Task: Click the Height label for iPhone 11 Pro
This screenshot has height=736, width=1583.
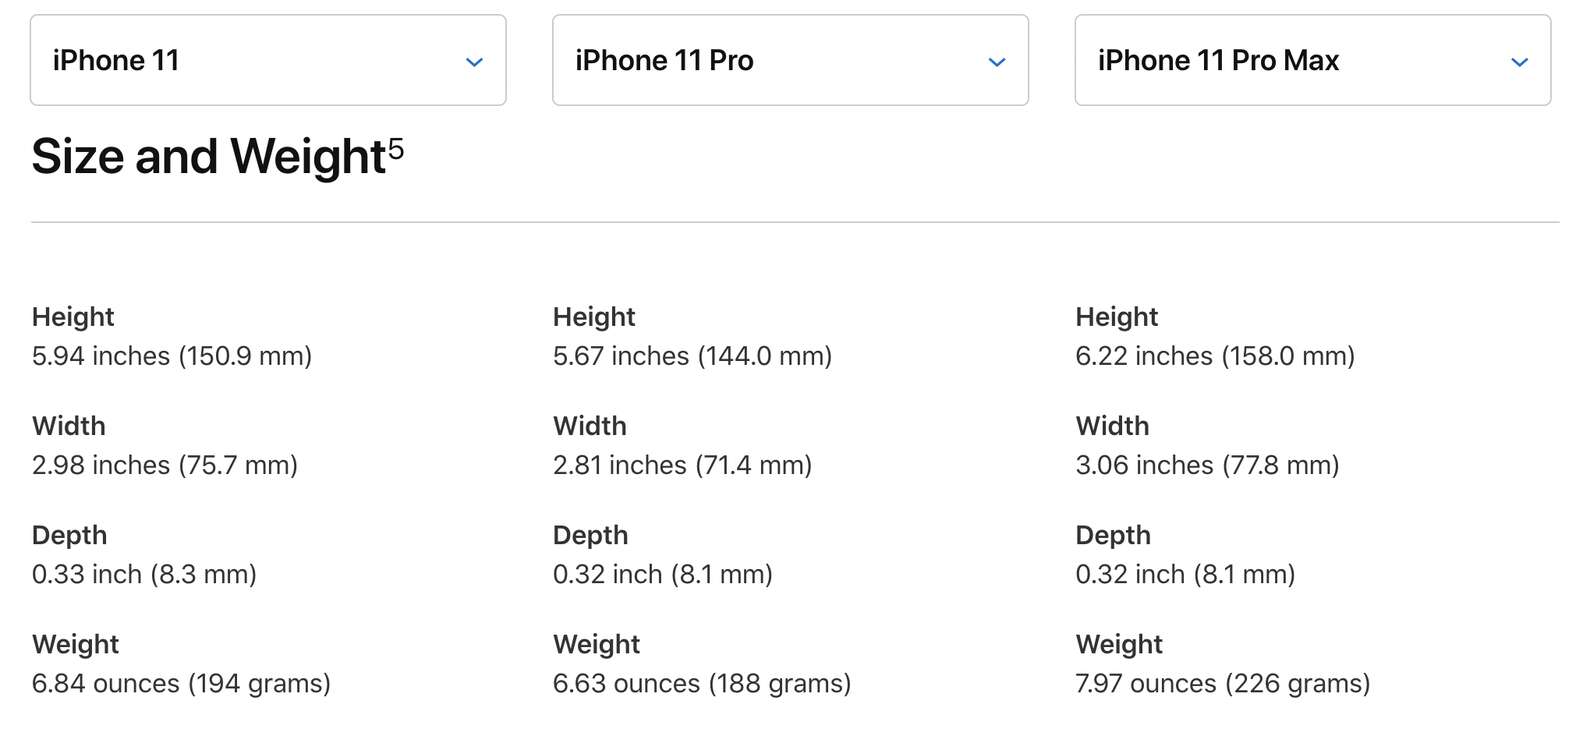Action: [x=594, y=317]
